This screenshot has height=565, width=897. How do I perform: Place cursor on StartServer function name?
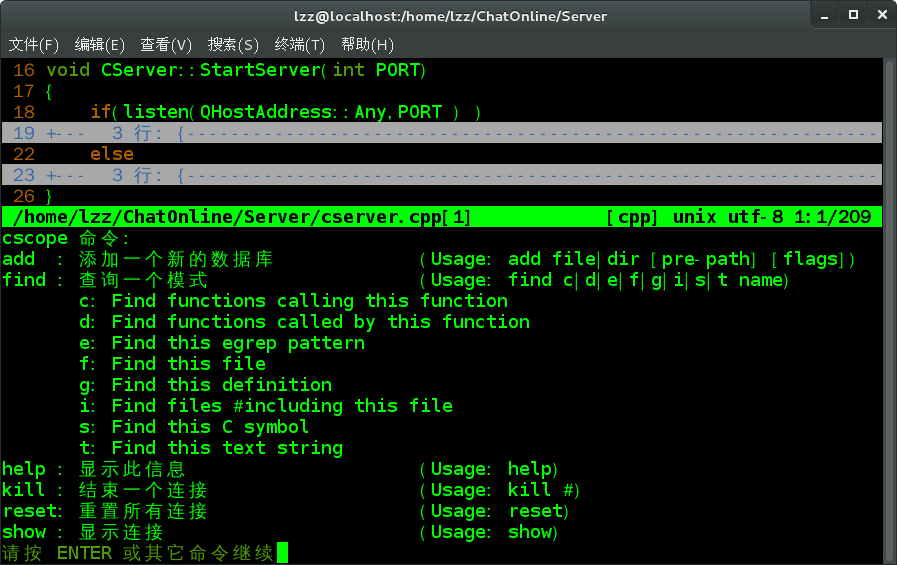pyautogui.click(x=260, y=70)
